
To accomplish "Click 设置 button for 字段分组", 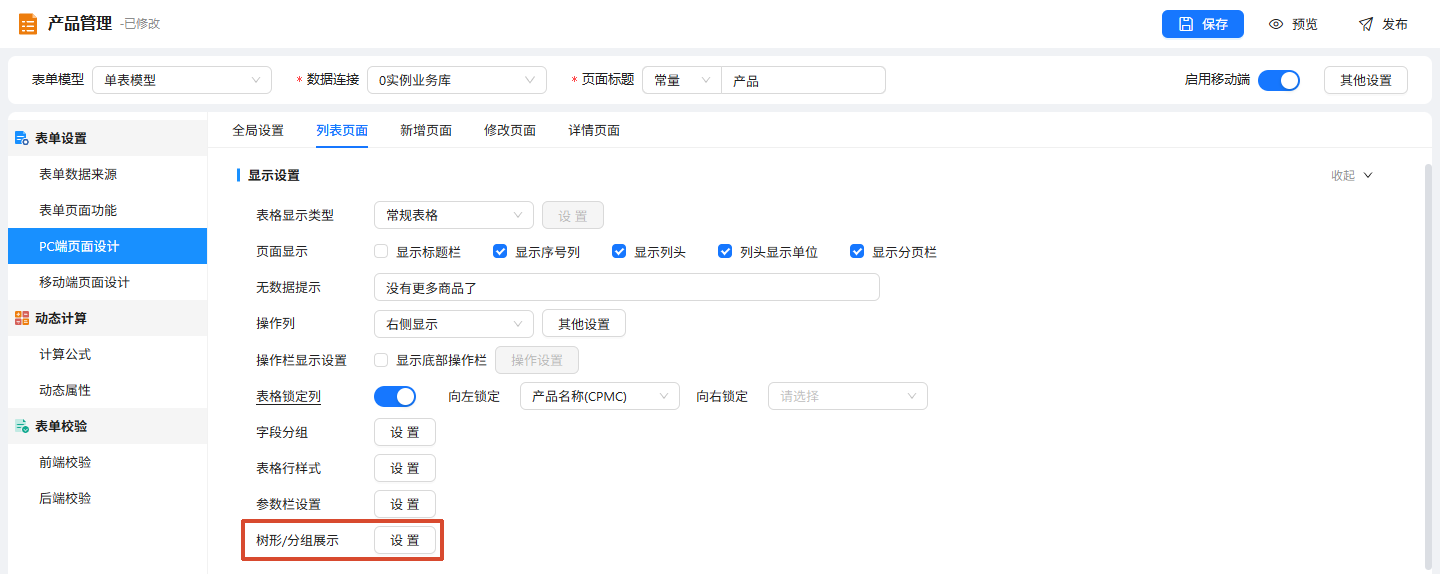I will (405, 432).
